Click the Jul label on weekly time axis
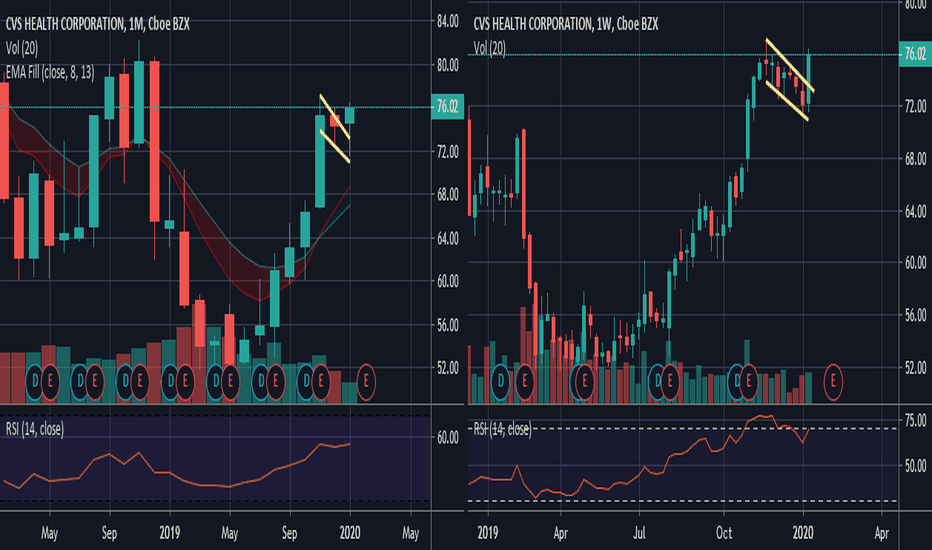The width and height of the screenshot is (932, 550). coord(640,533)
